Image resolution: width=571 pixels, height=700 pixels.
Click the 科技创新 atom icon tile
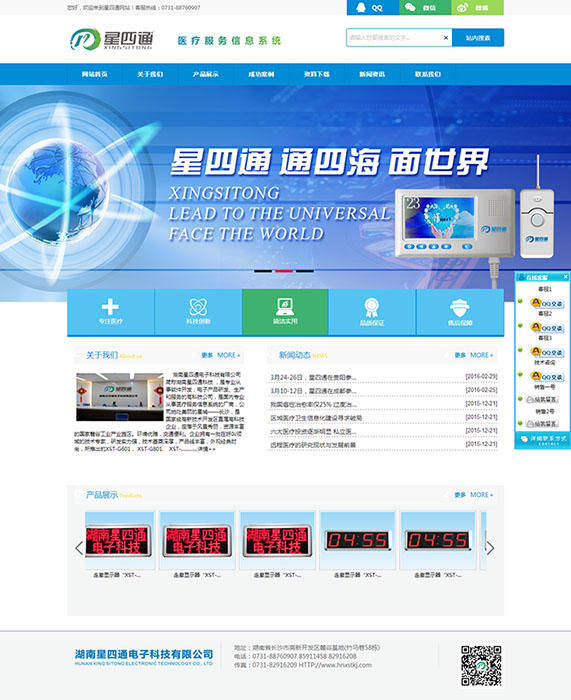point(198,312)
